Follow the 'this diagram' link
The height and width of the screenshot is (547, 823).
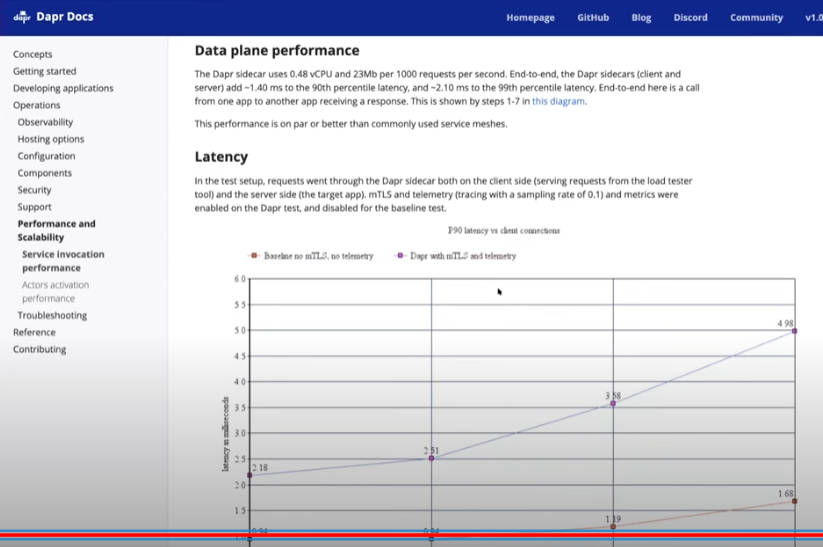click(558, 101)
